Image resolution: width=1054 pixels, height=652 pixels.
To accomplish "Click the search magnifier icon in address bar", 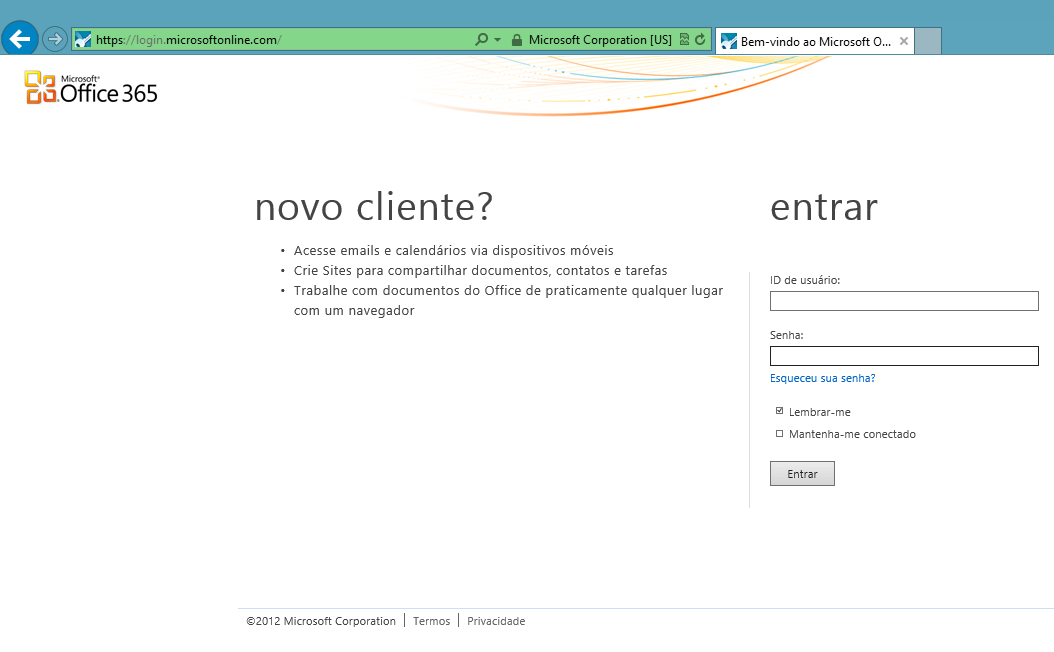I will pyautogui.click(x=482, y=40).
